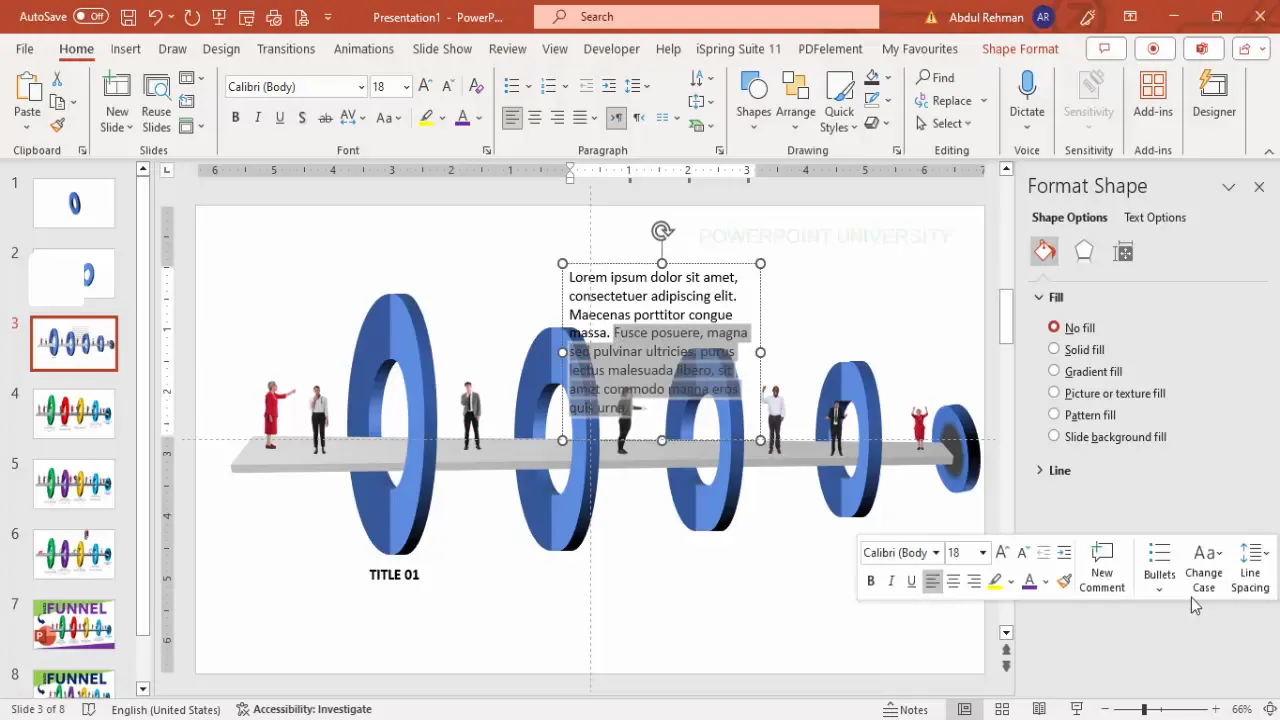Select the No fill radio button
1280x720 pixels.
[1054, 327]
